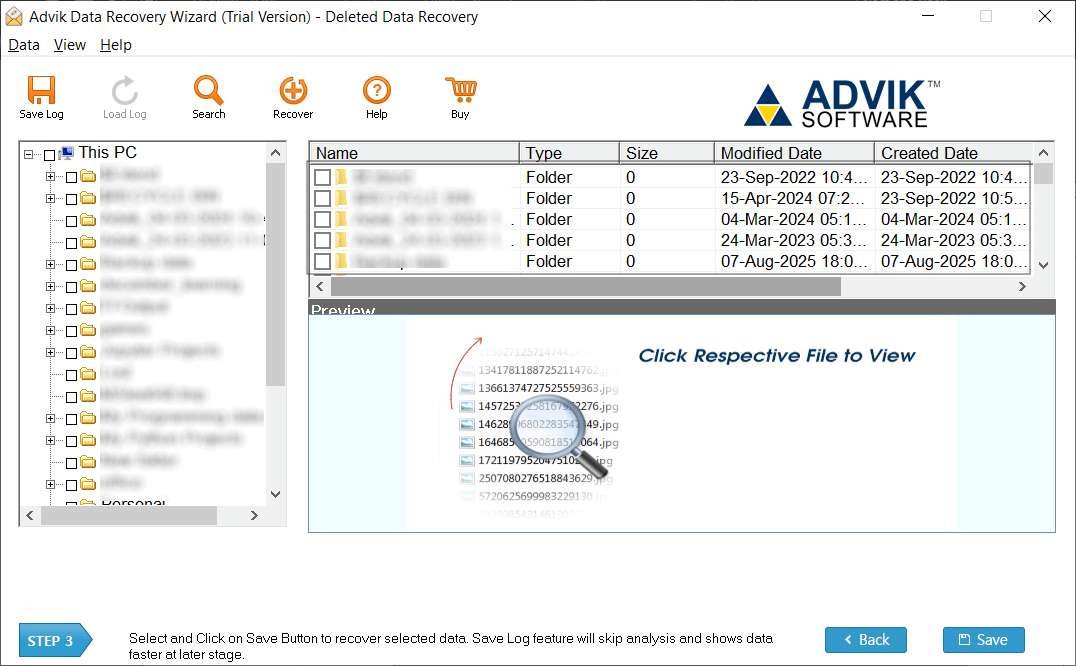Image resolution: width=1076 pixels, height=666 pixels.
Task: Click the Recover toolbar icon
Action: point(293,90)
